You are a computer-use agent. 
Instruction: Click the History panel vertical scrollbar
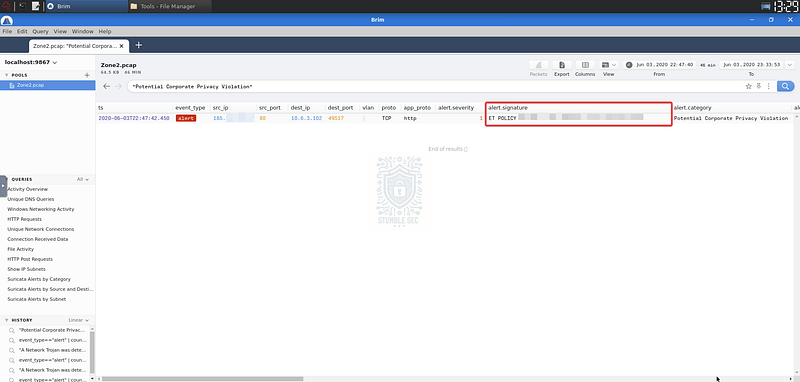pos(92,353)
